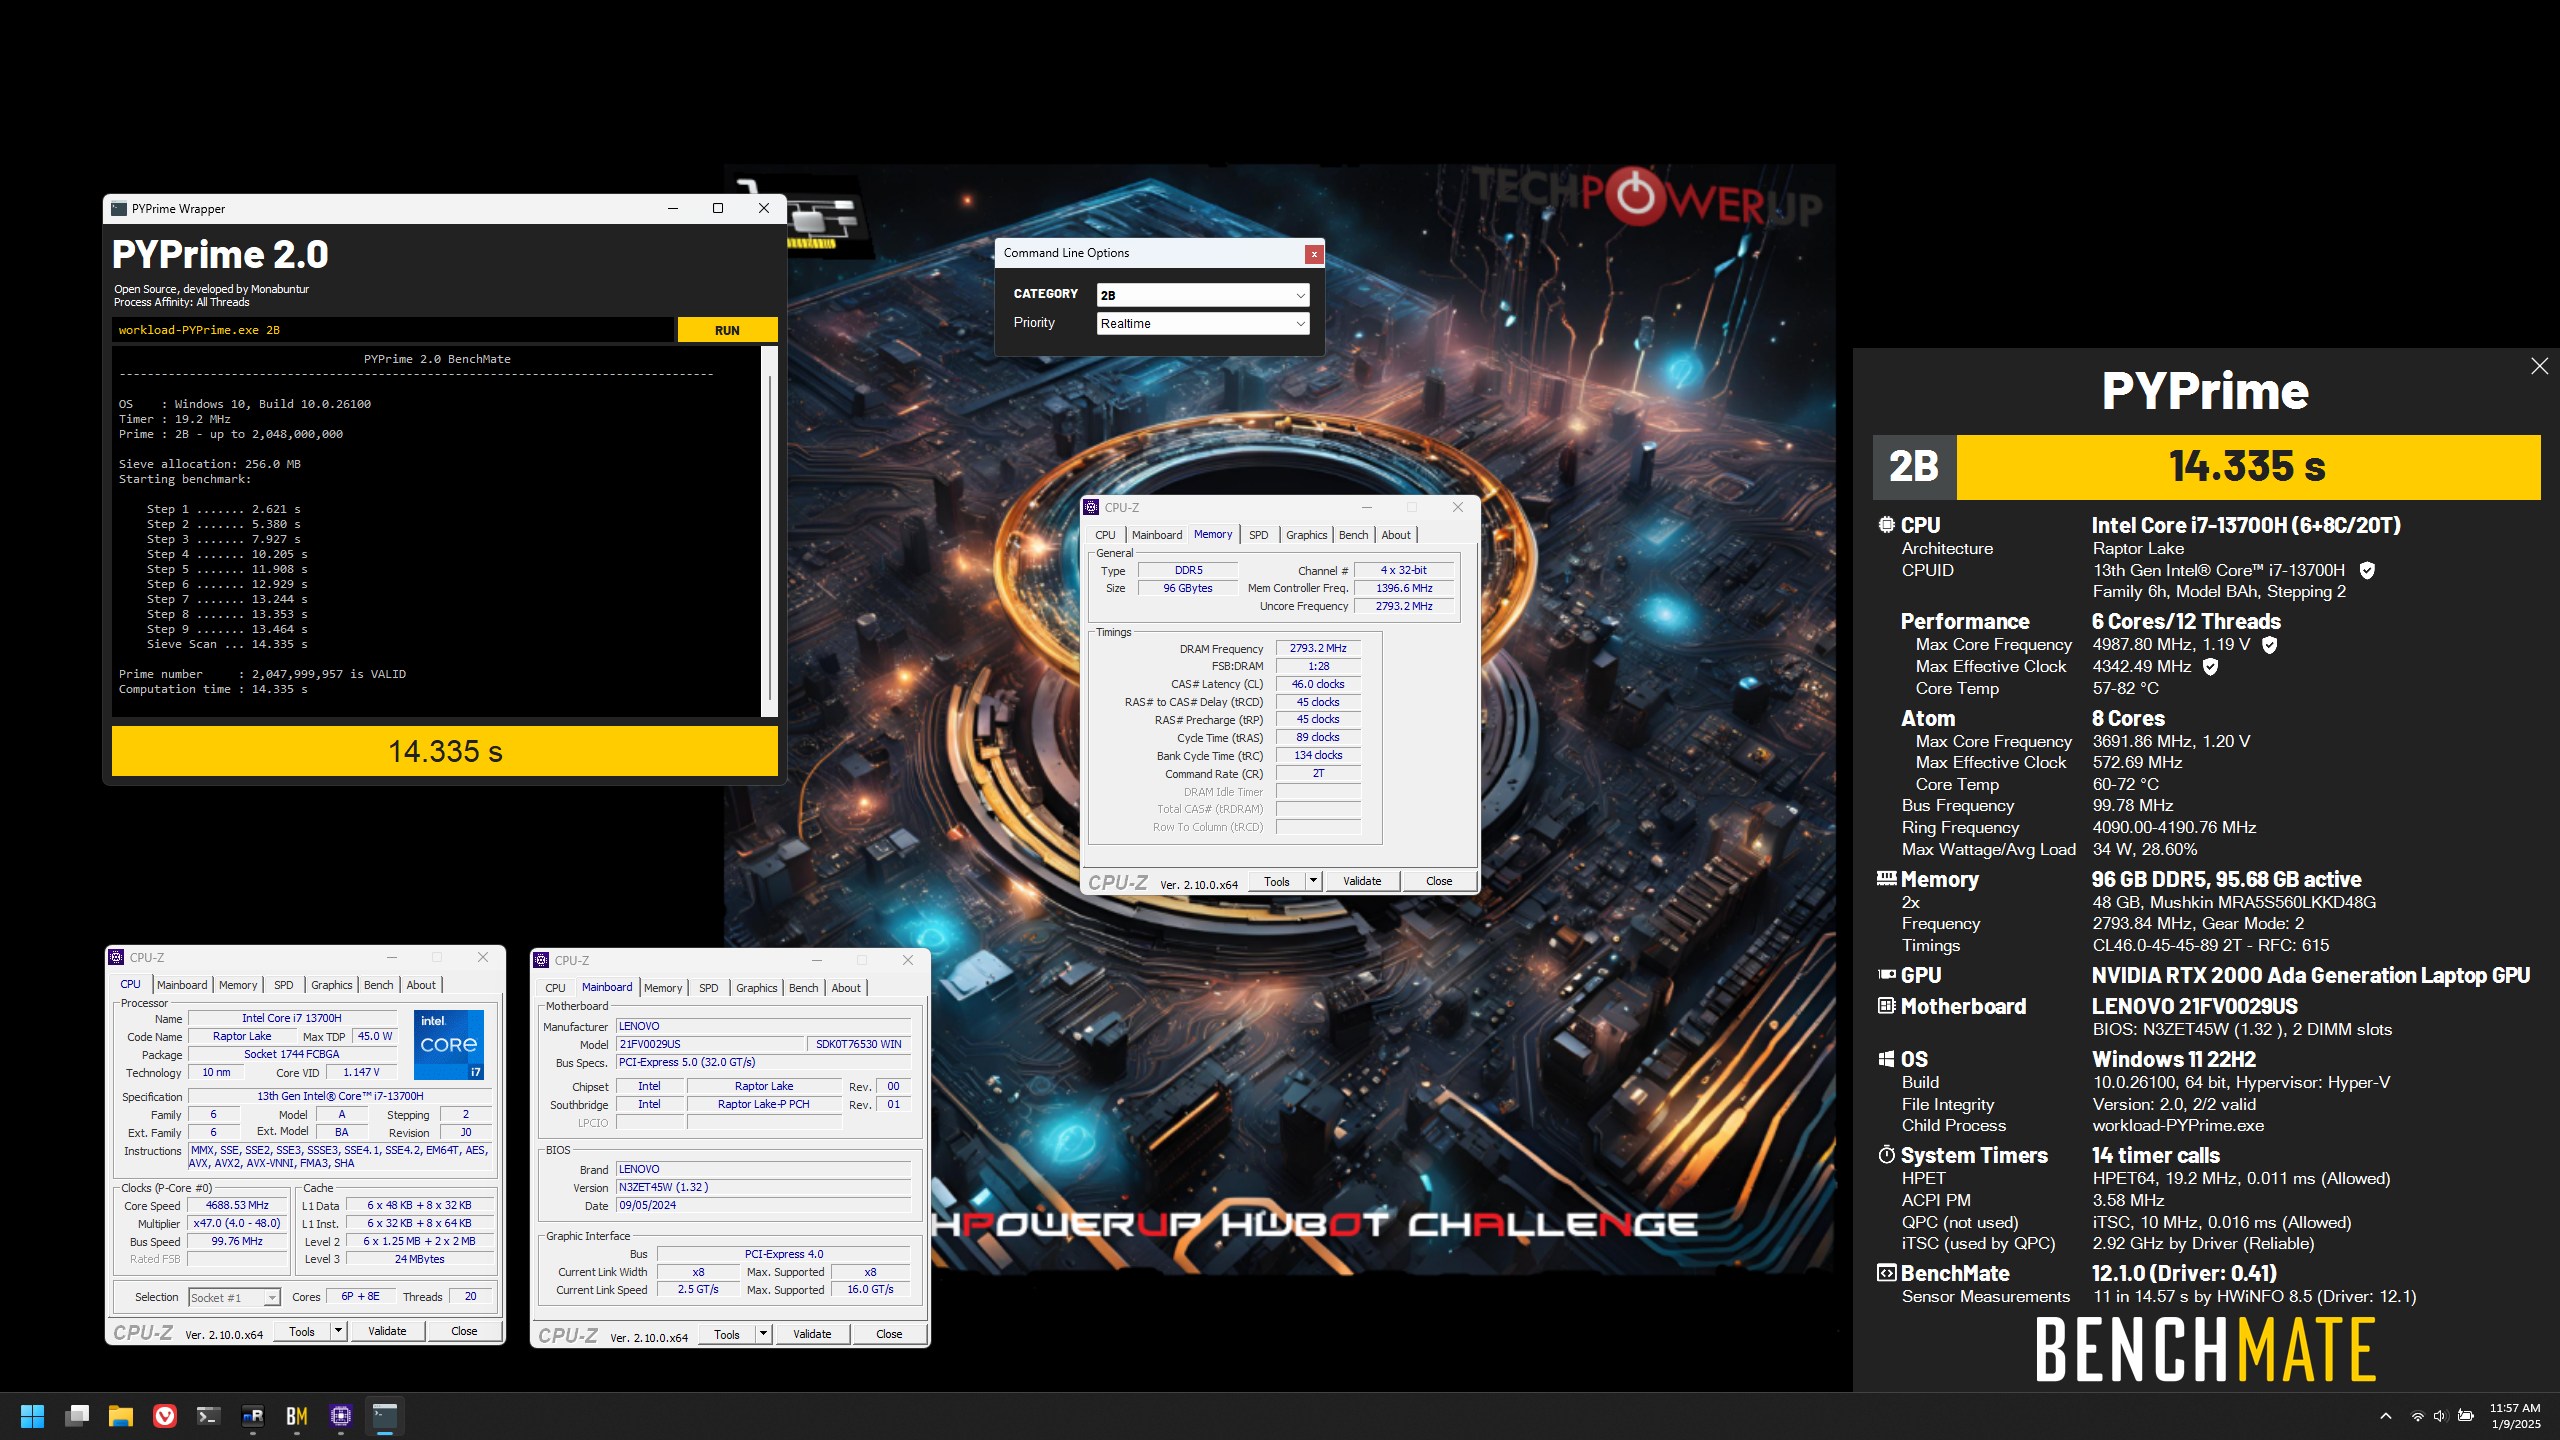Click the PYPrime output vertical scrollbar
This screenshot has height=1440, width=2560.
coord(769,532)
